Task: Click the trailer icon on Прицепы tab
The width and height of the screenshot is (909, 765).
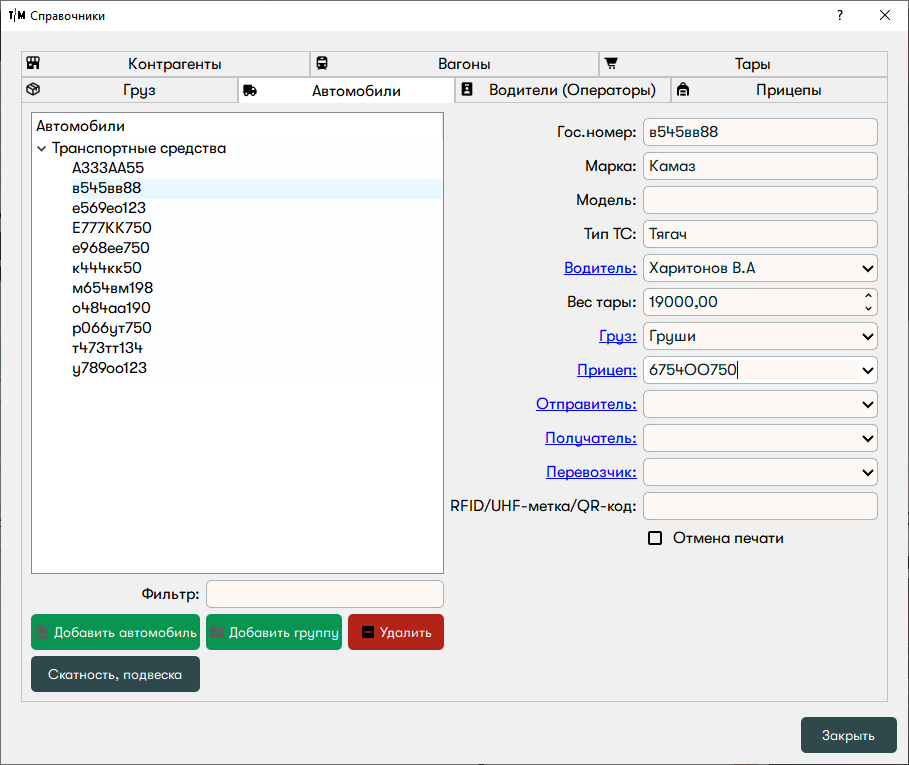Action: point(683,90)
